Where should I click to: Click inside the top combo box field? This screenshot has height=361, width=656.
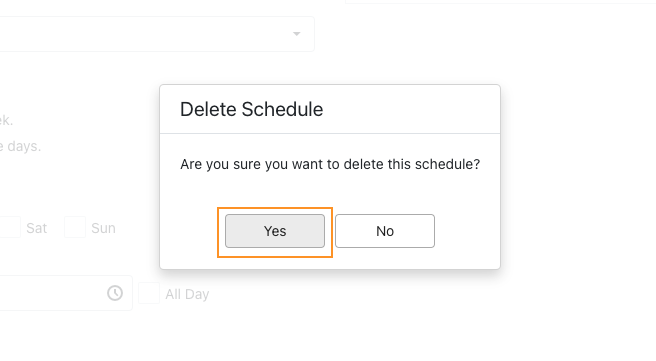pyautogui.click(x=157, y=34)
